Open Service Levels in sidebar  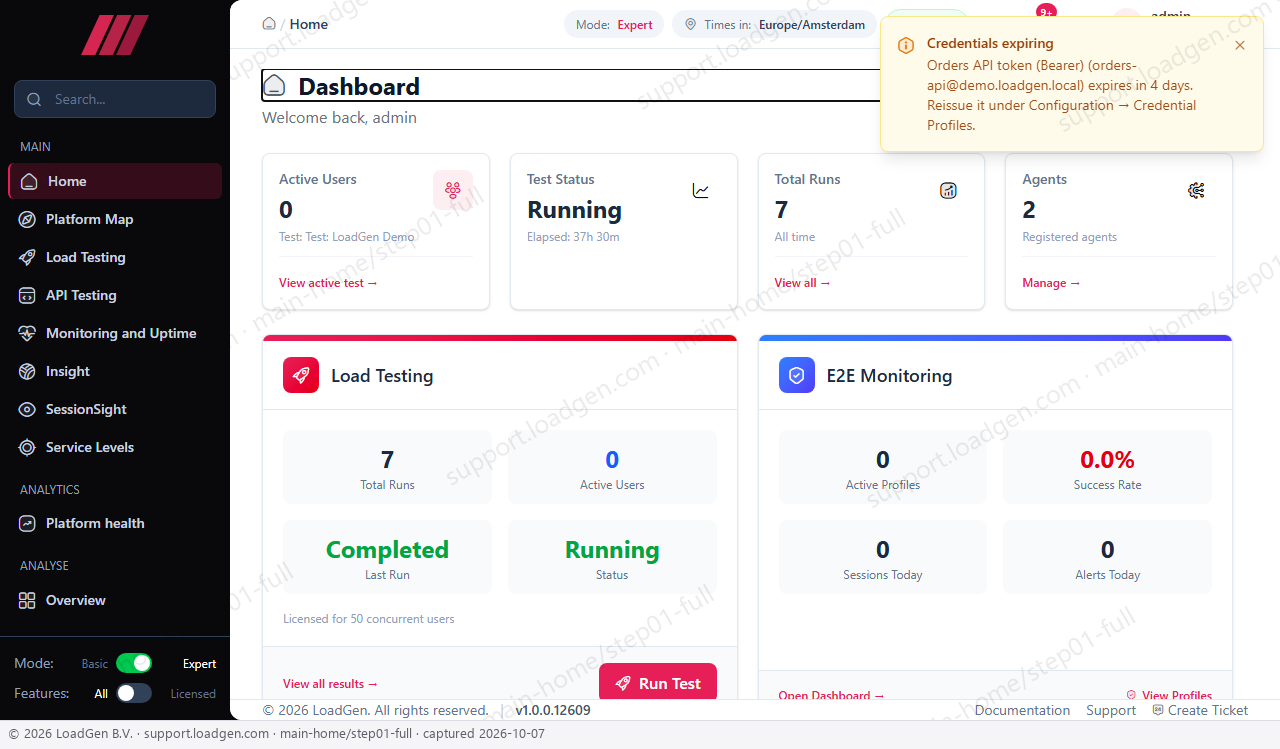[115, 447]
